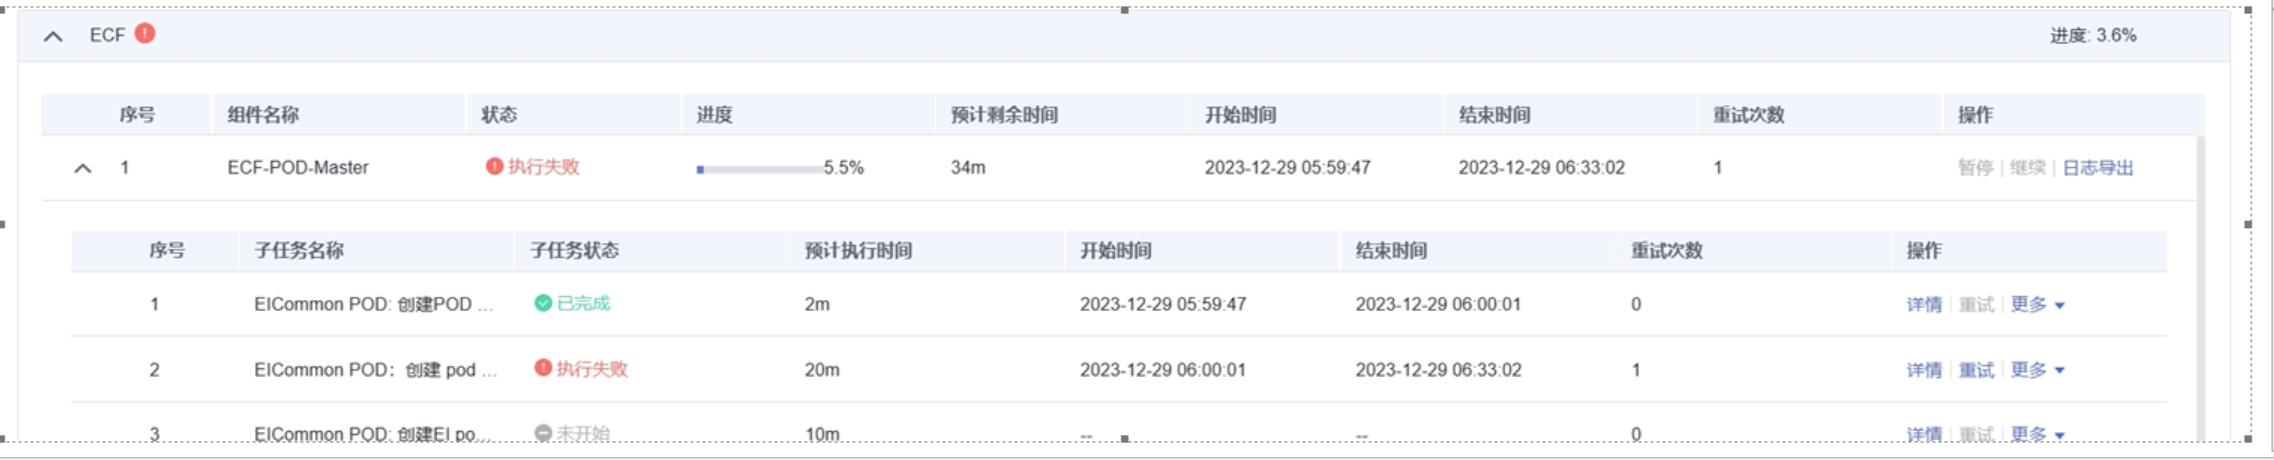Click the 状态 column header
The image size is (2274, 460).
[x=499, y=115]
